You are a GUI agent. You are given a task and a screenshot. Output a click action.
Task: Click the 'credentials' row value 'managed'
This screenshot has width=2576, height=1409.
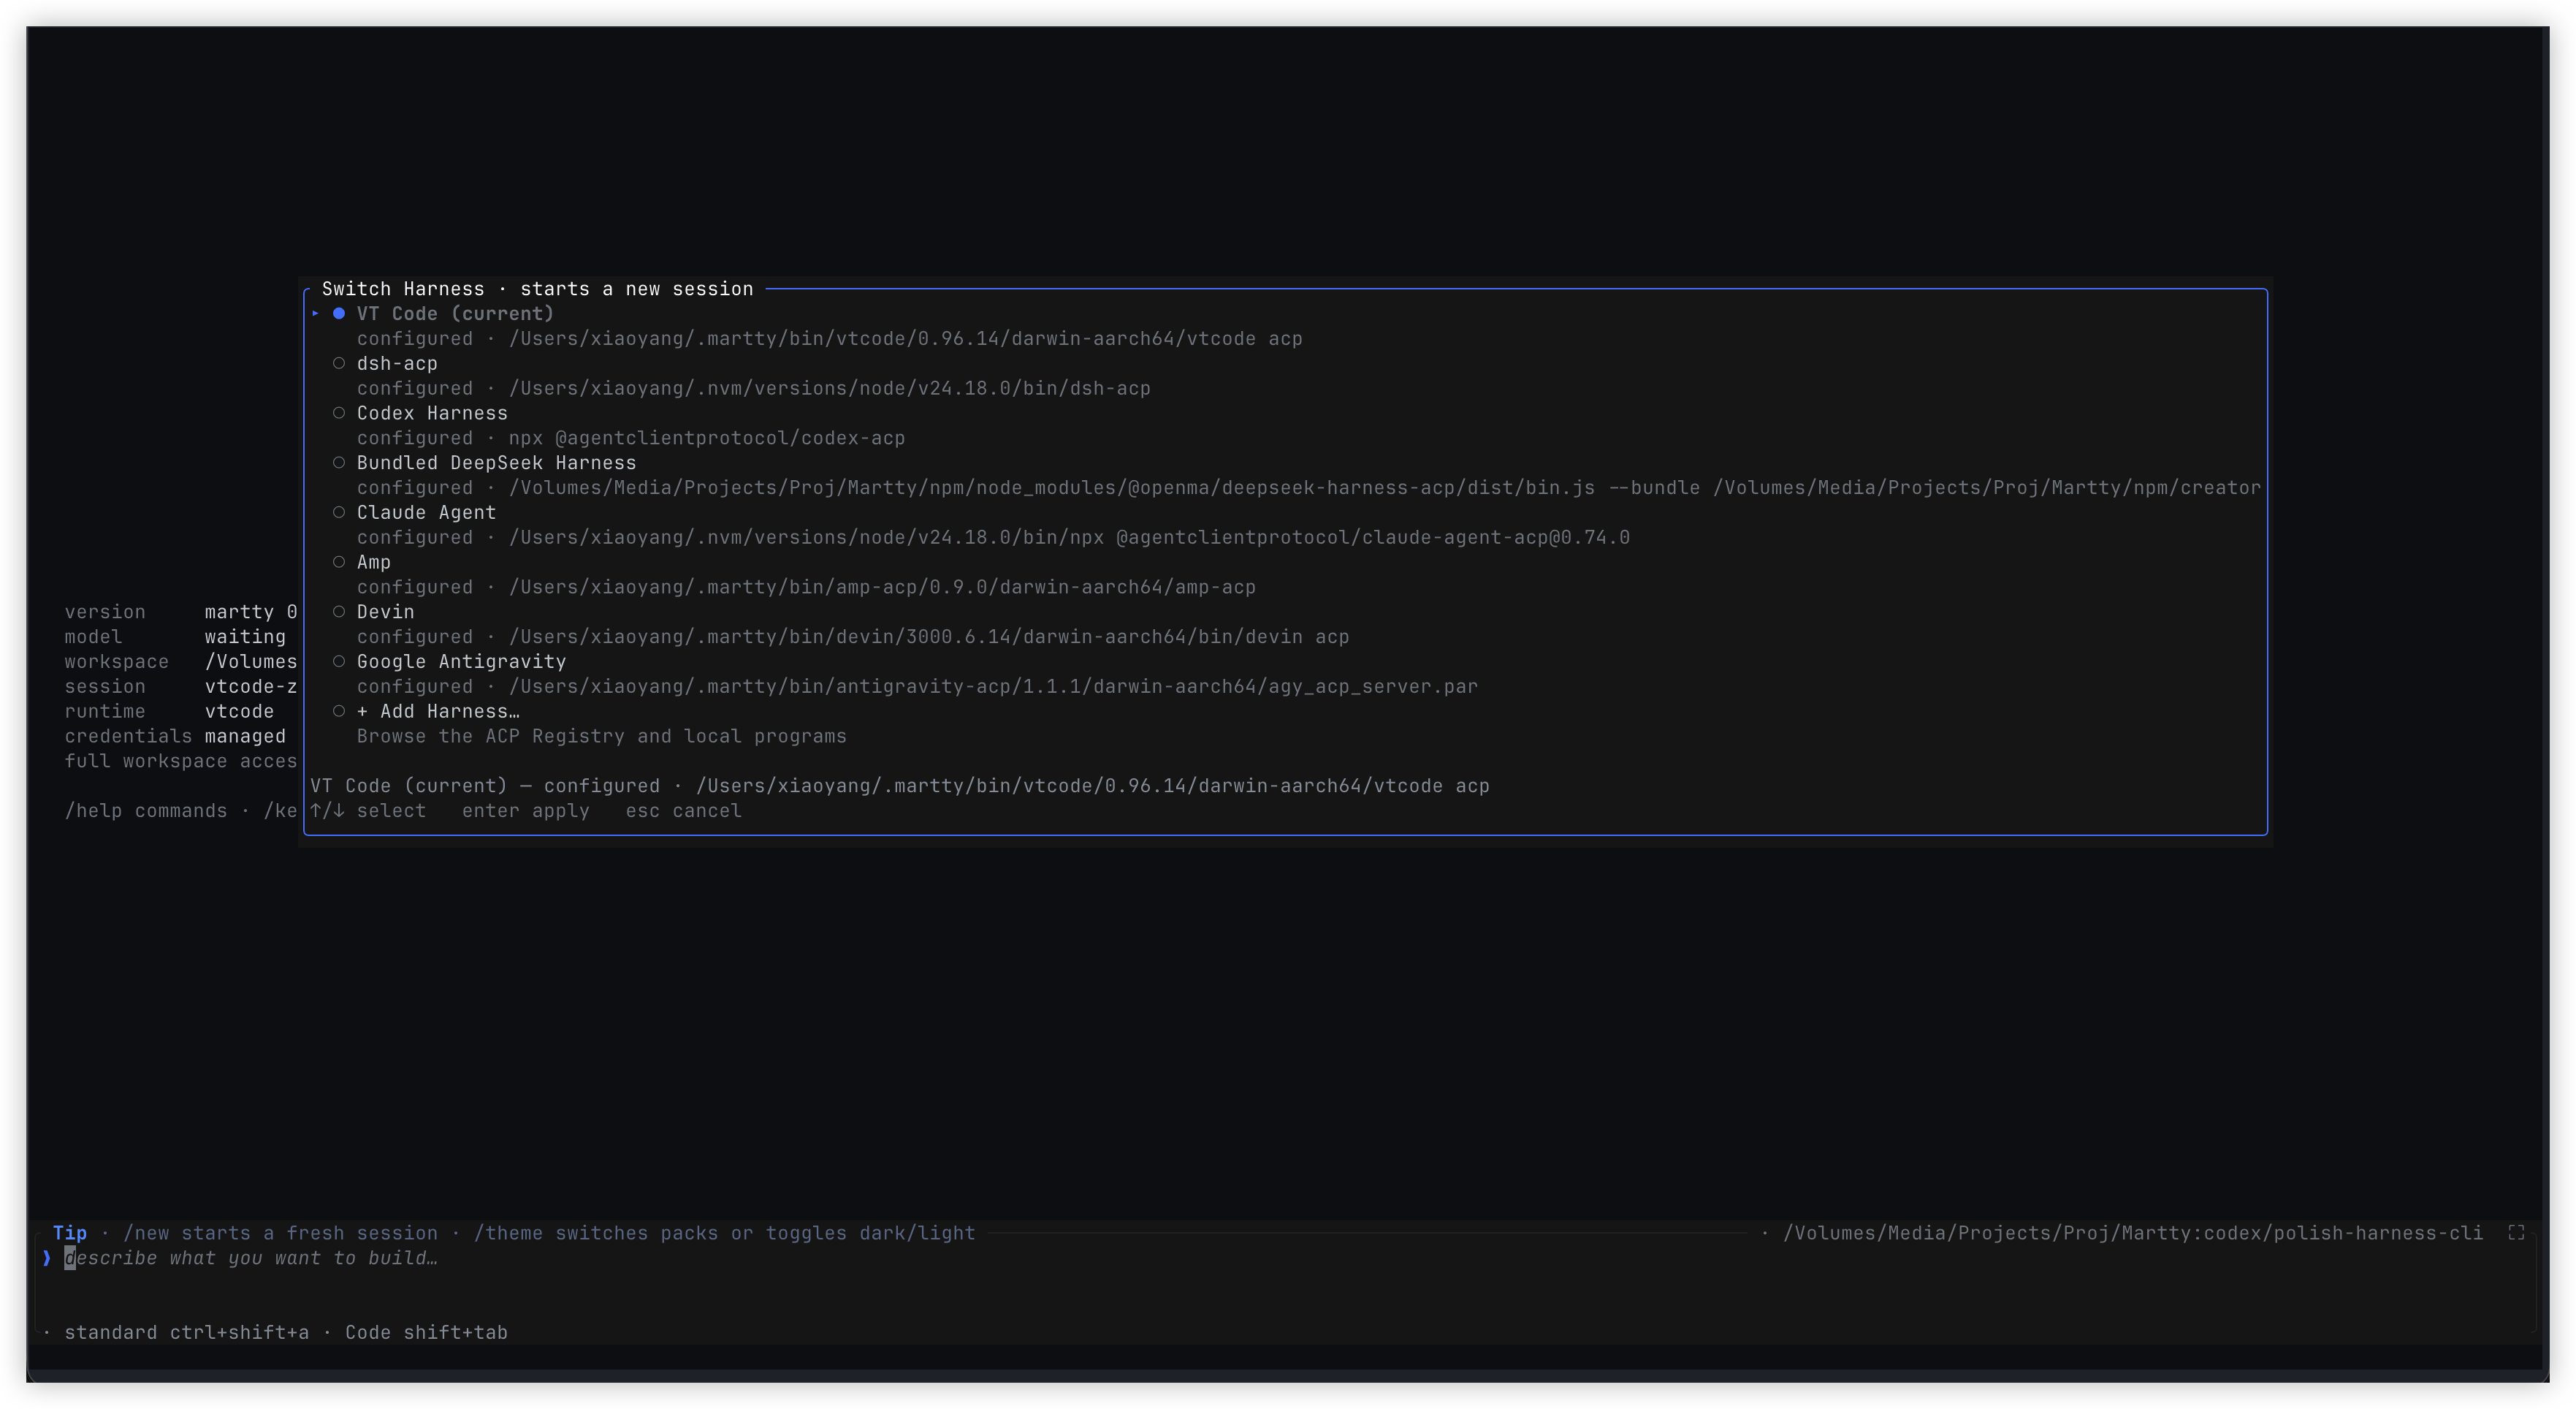pos(245,736)
